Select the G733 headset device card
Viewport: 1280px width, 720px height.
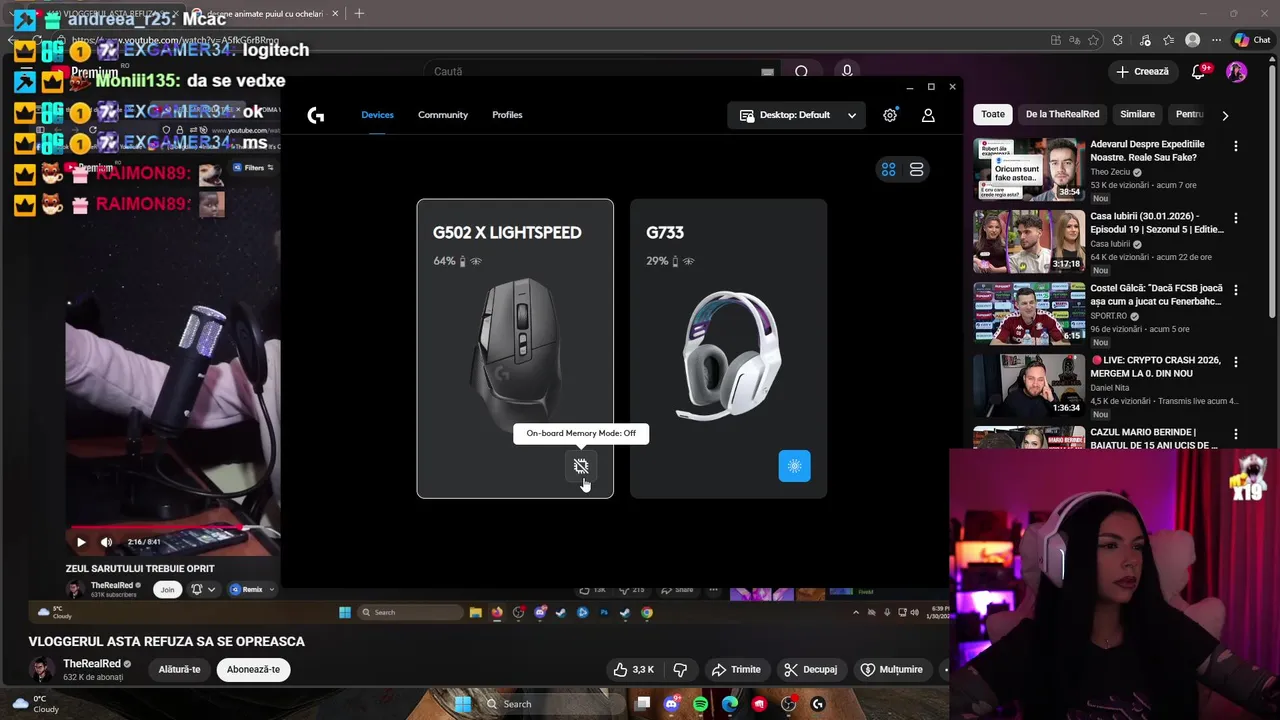click(x=728, y=348)
